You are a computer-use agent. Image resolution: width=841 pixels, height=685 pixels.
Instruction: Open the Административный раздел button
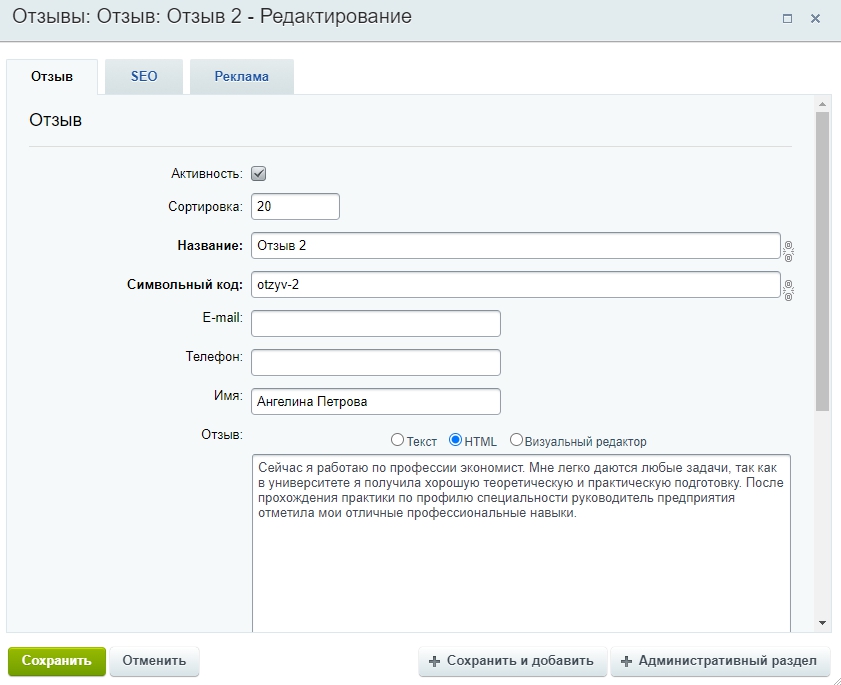(719, 661)
